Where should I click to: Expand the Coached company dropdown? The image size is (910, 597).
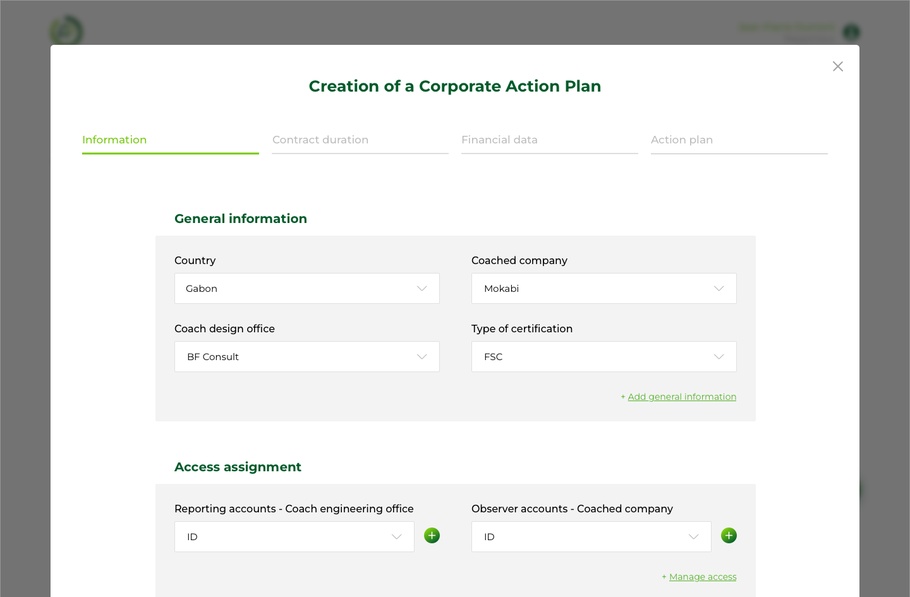[603, 289]
